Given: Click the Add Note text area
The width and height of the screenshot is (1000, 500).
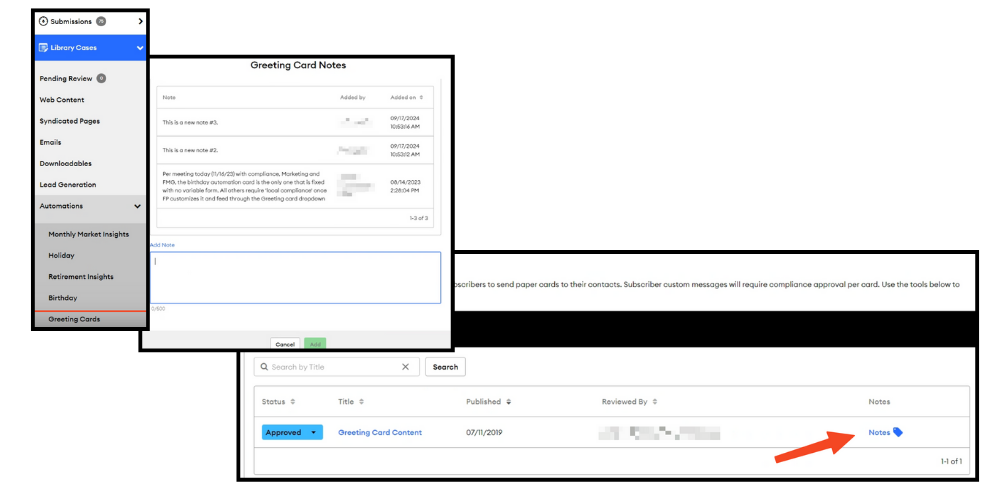Looking at the screenshot, I should click(295, 277).
